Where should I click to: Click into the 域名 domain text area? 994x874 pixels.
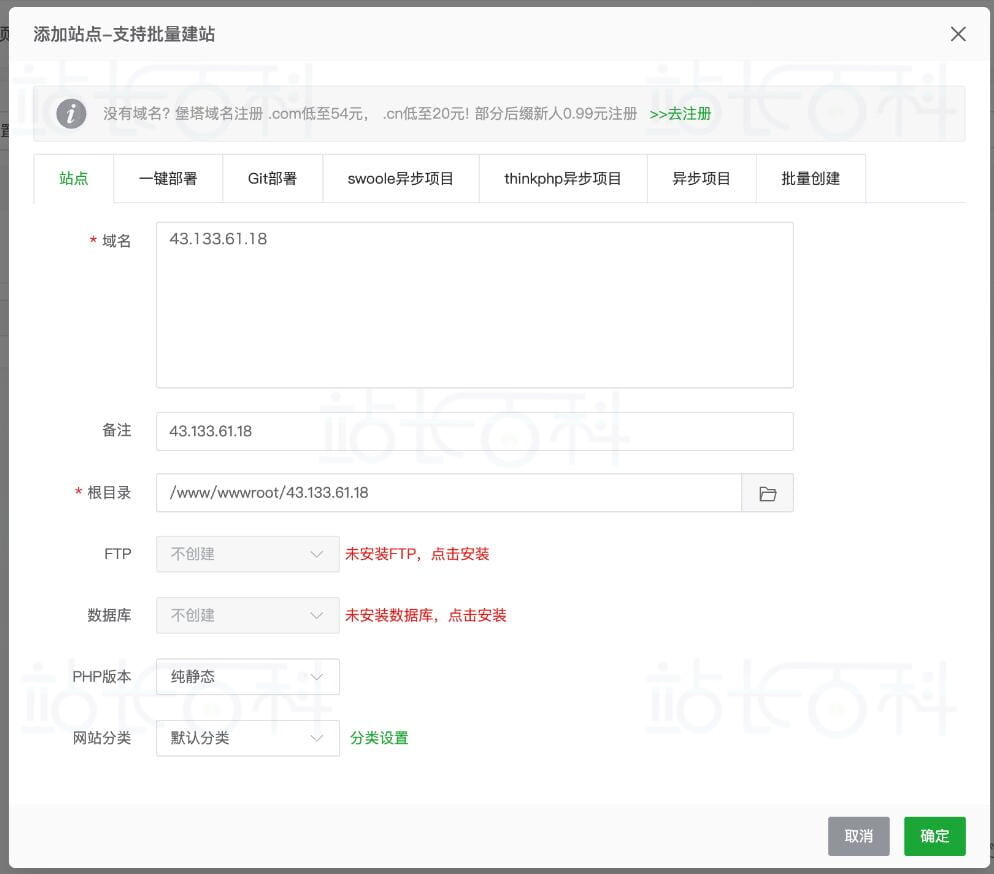click(x=474, y=305)
